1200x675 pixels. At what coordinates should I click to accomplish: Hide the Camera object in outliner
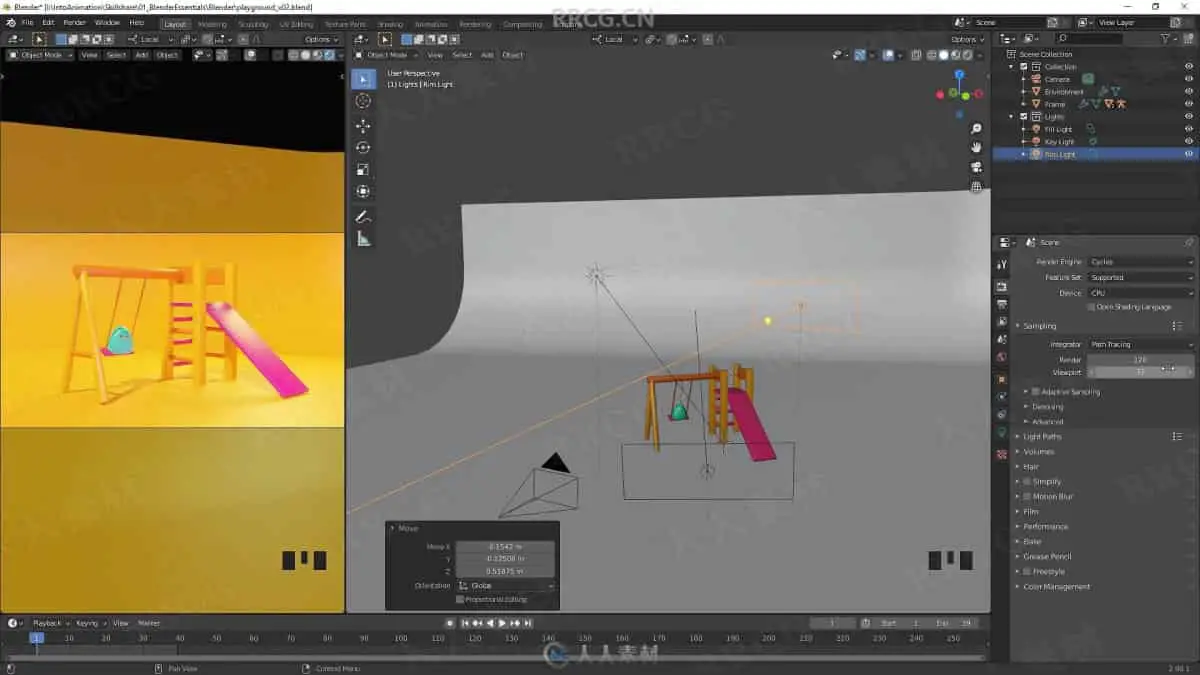click(1189, 79)
